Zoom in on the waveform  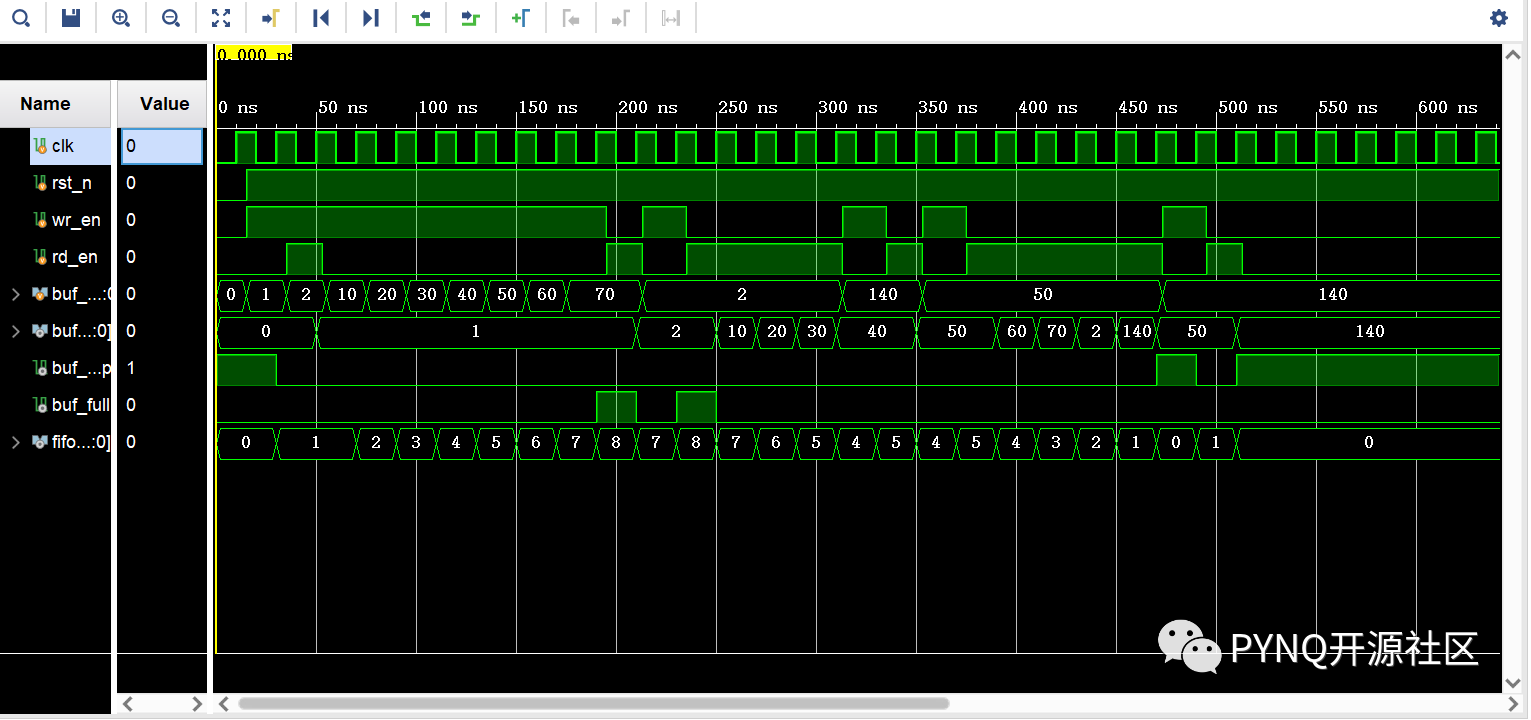(x=121, y=18)
